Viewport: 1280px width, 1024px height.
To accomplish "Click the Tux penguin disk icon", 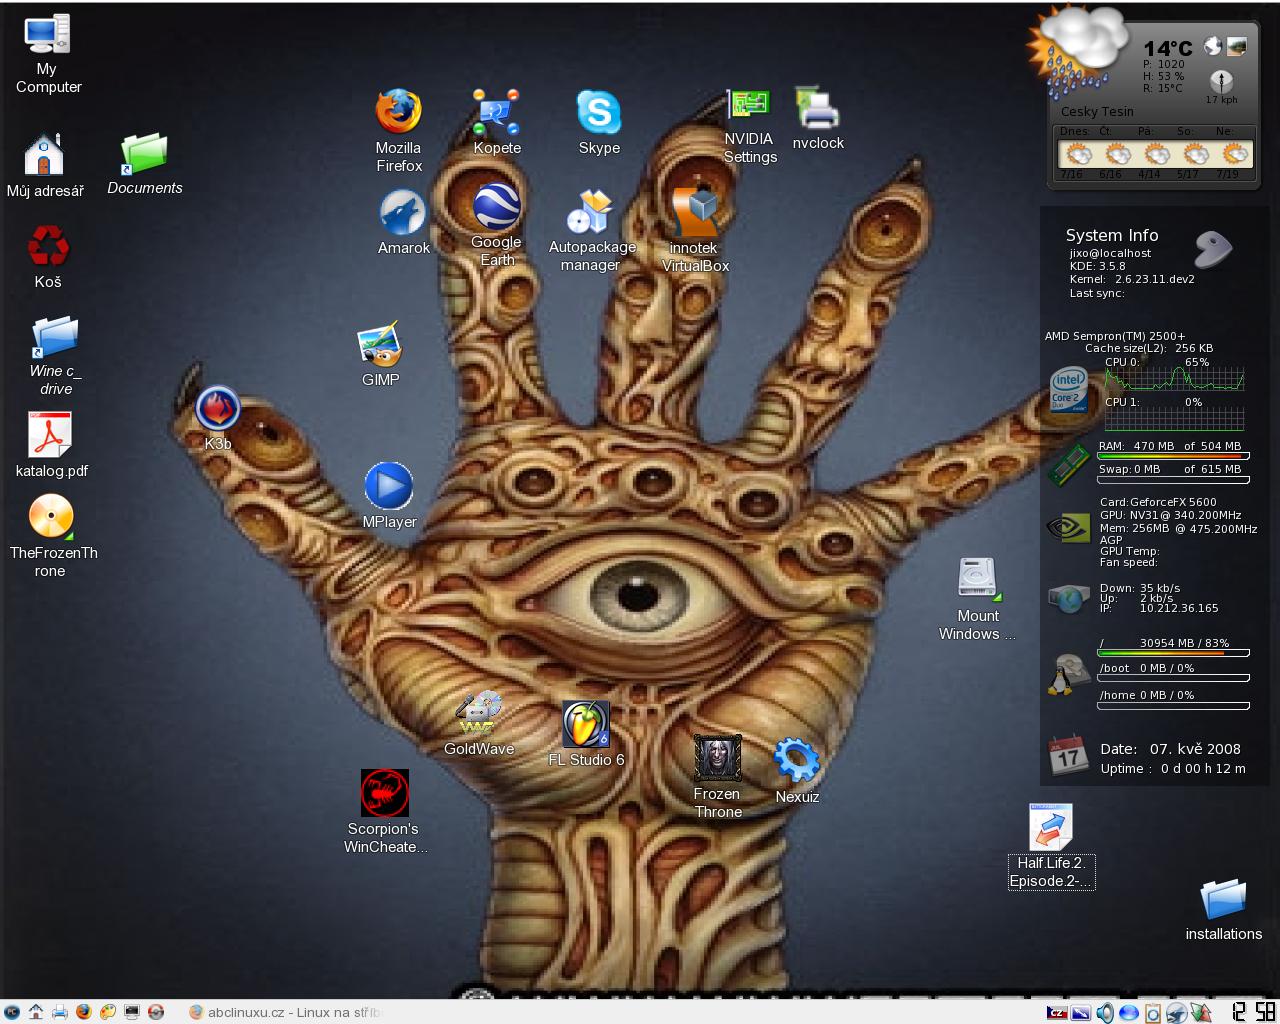I will 1068,675.
